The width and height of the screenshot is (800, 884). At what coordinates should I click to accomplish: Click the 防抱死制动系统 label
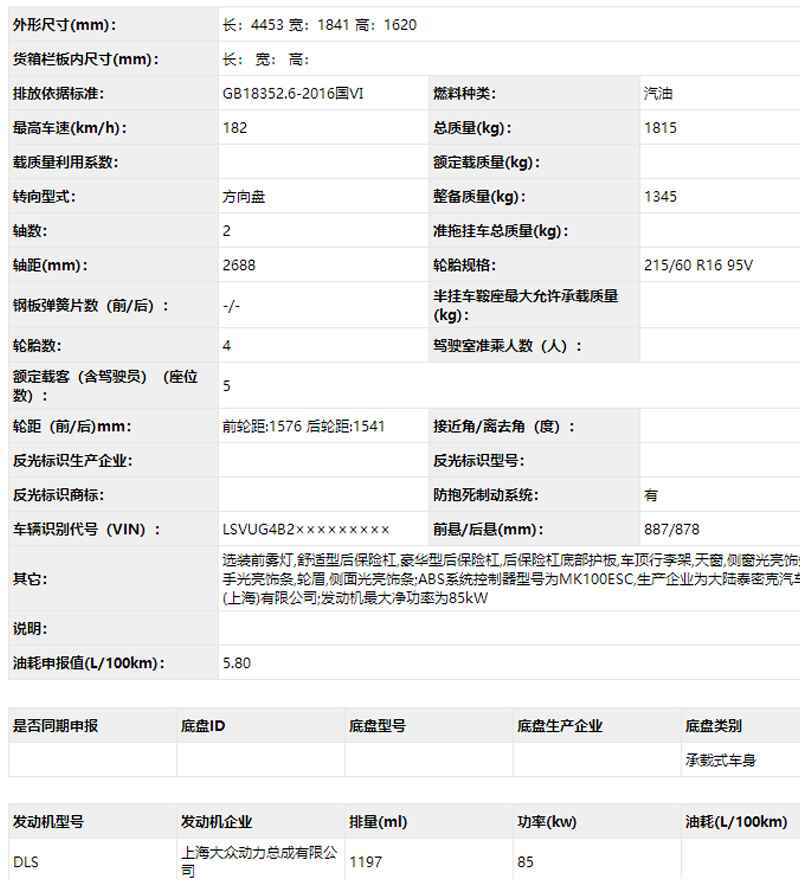(486, 495)
